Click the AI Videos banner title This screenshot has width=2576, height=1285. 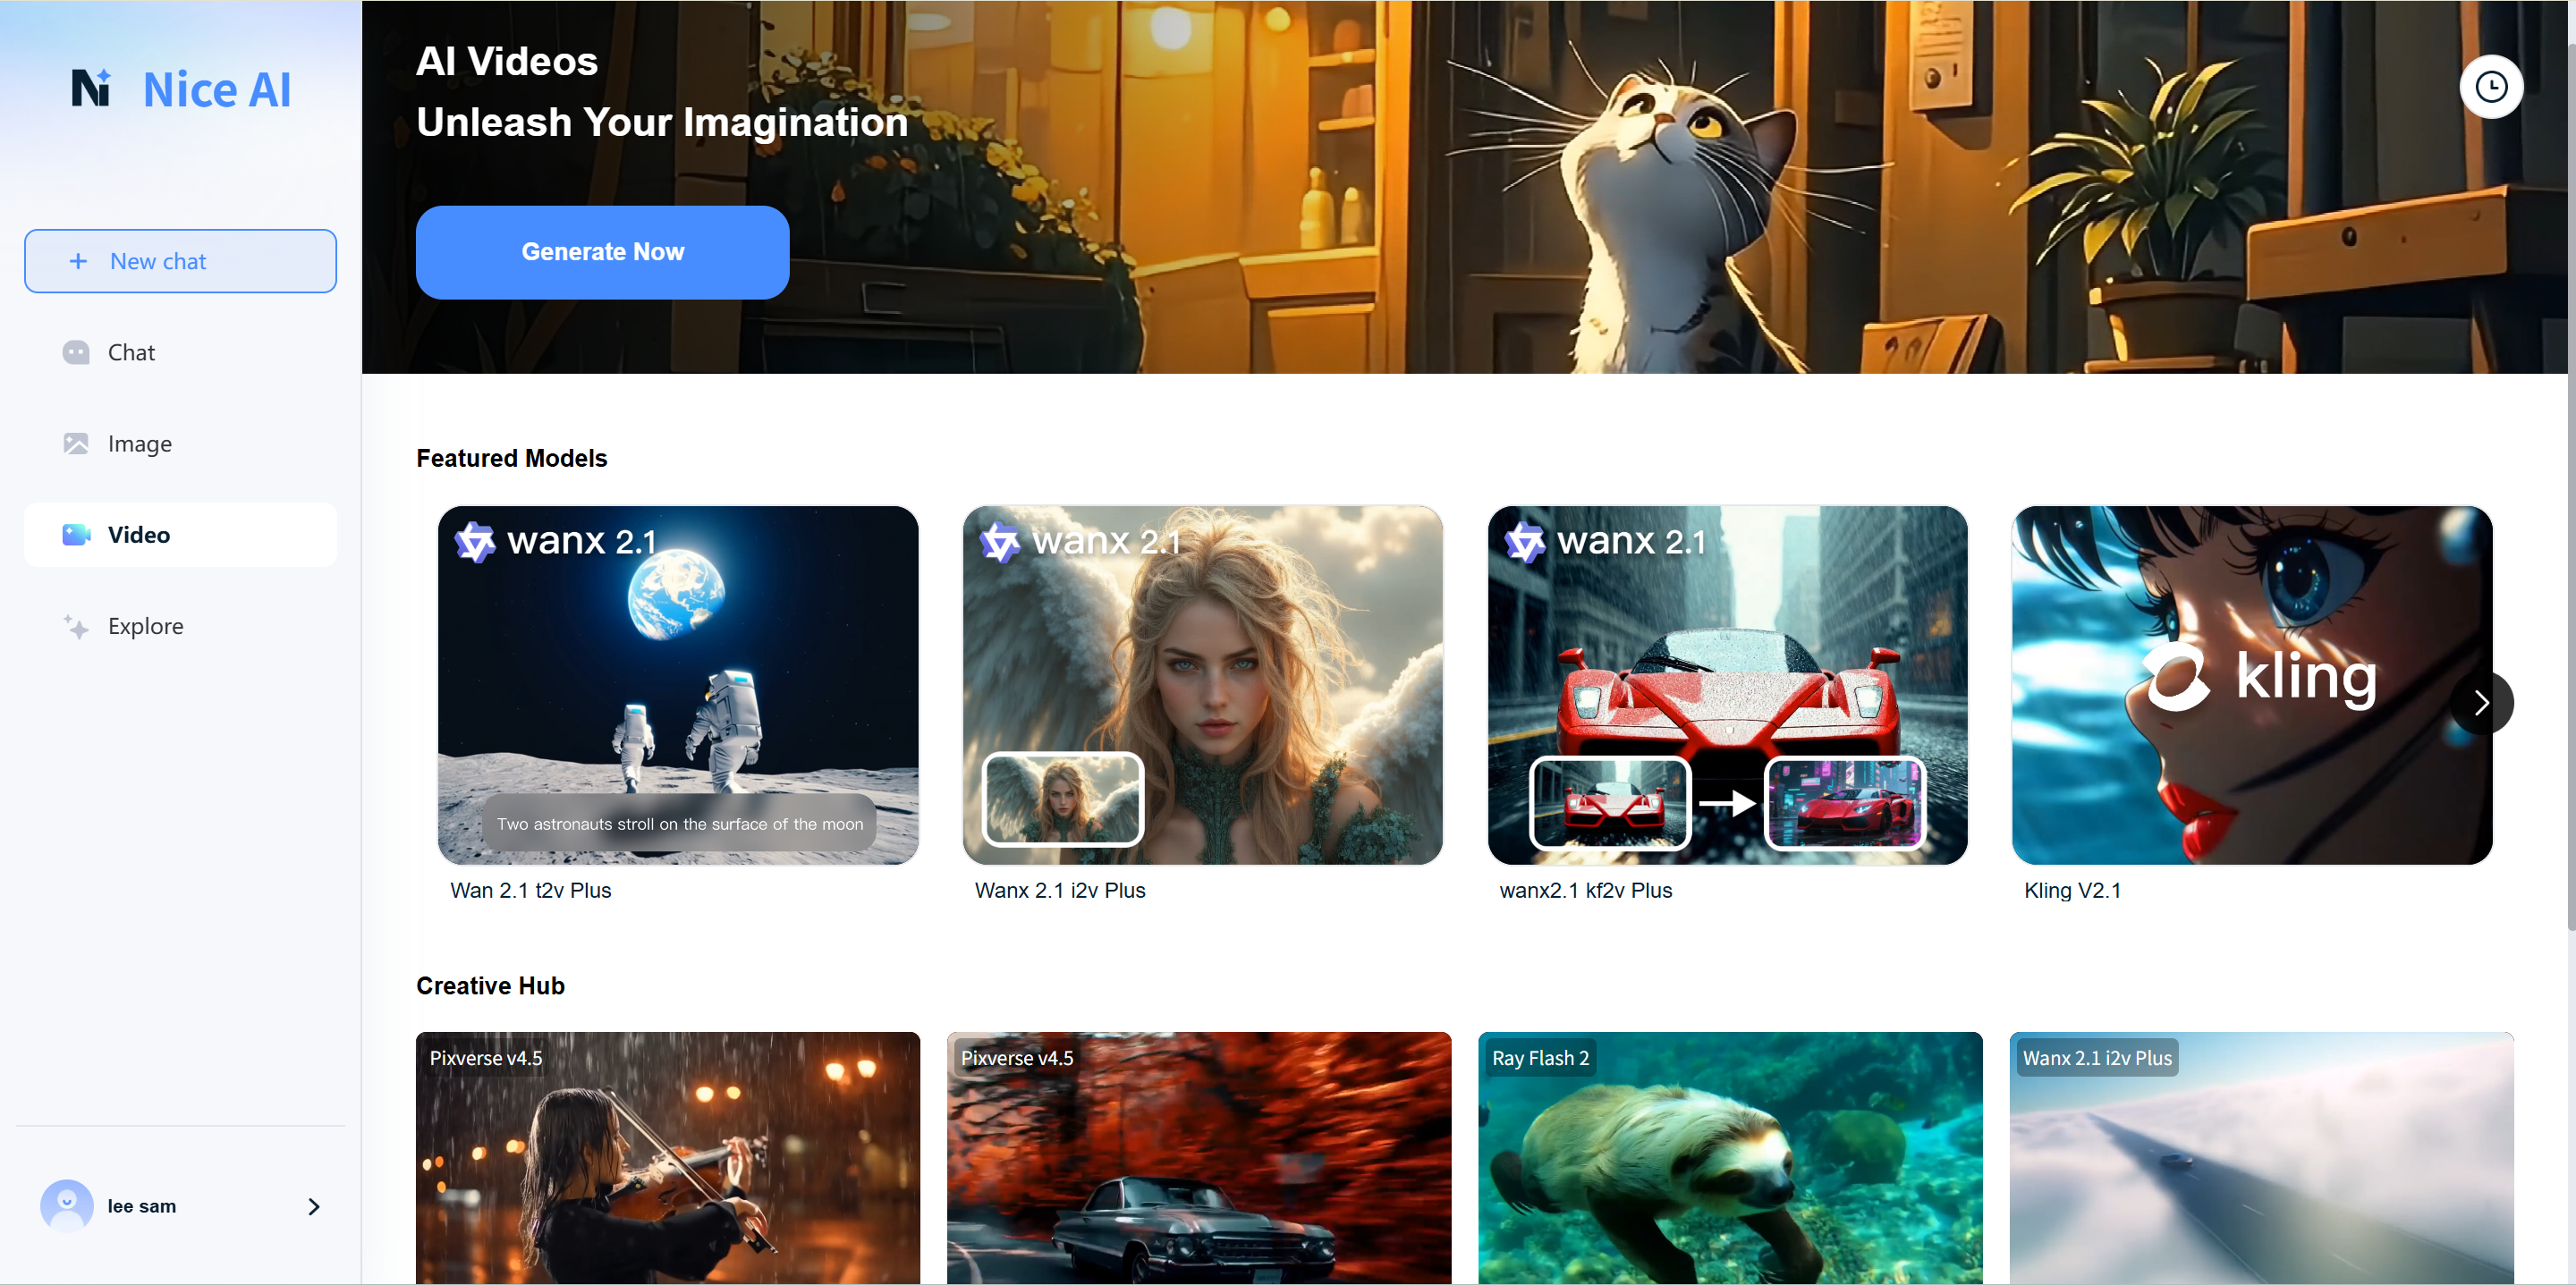point(507,62)
